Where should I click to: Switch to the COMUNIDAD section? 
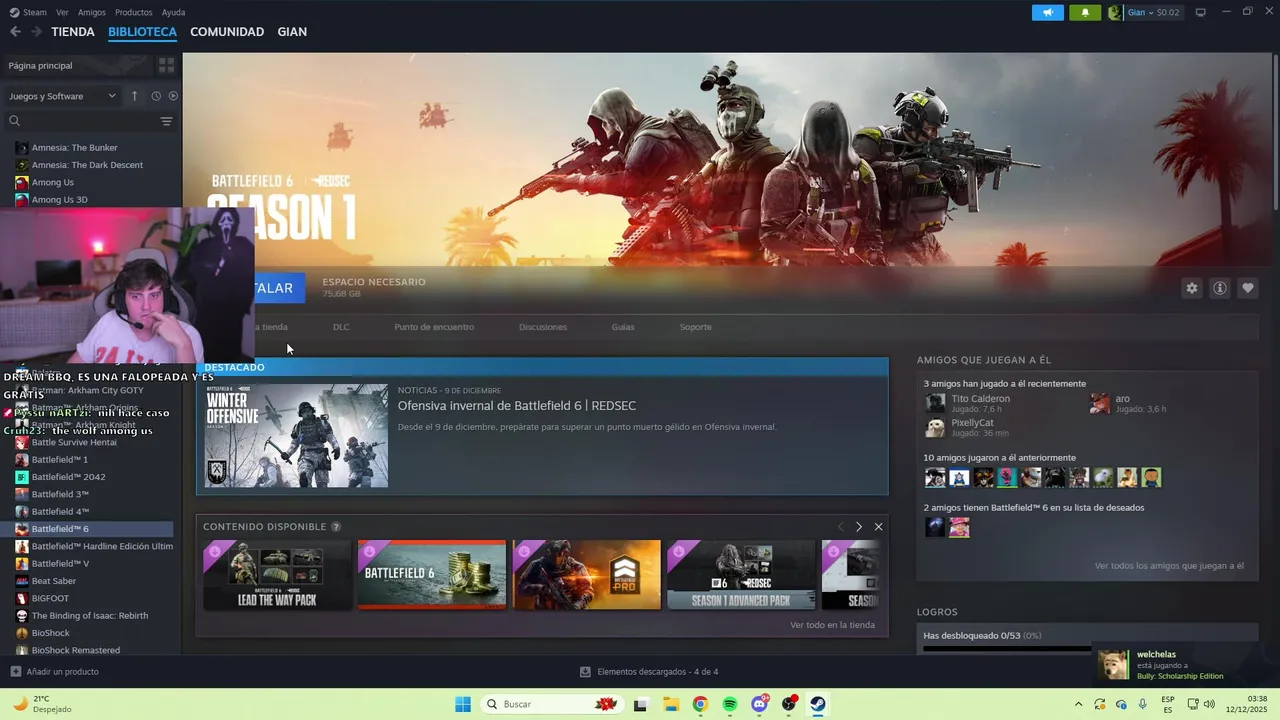click(x=227, y=32)
